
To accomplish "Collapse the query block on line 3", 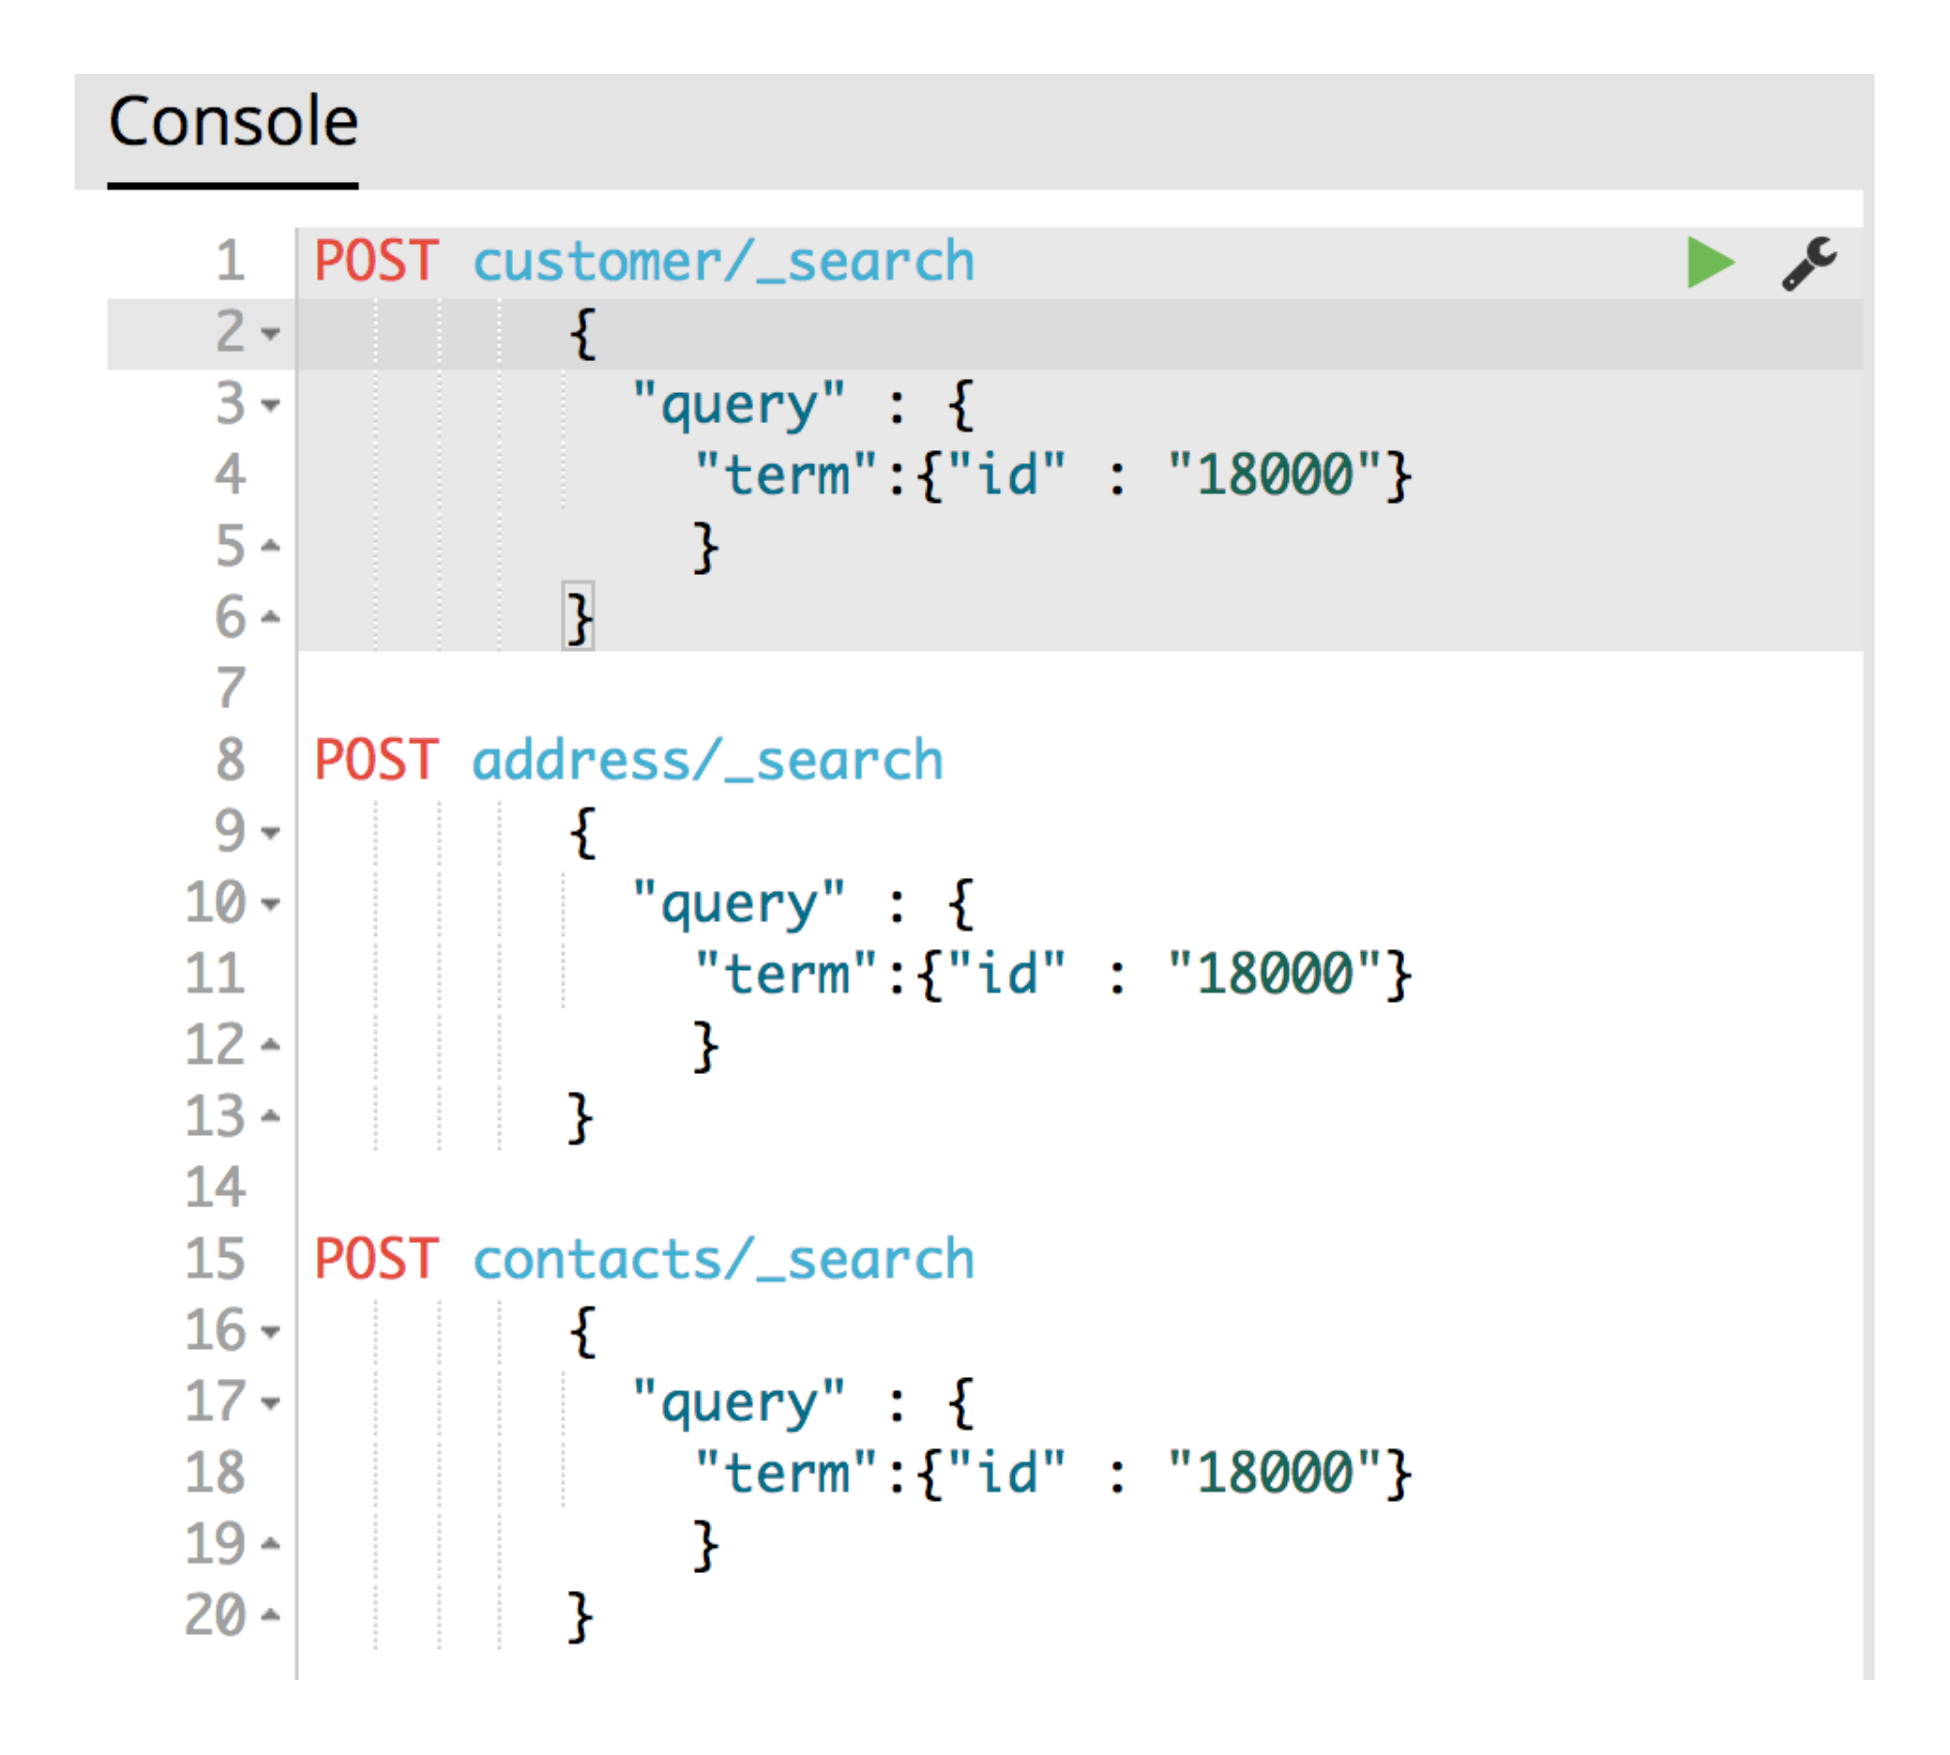I will 270,405.
